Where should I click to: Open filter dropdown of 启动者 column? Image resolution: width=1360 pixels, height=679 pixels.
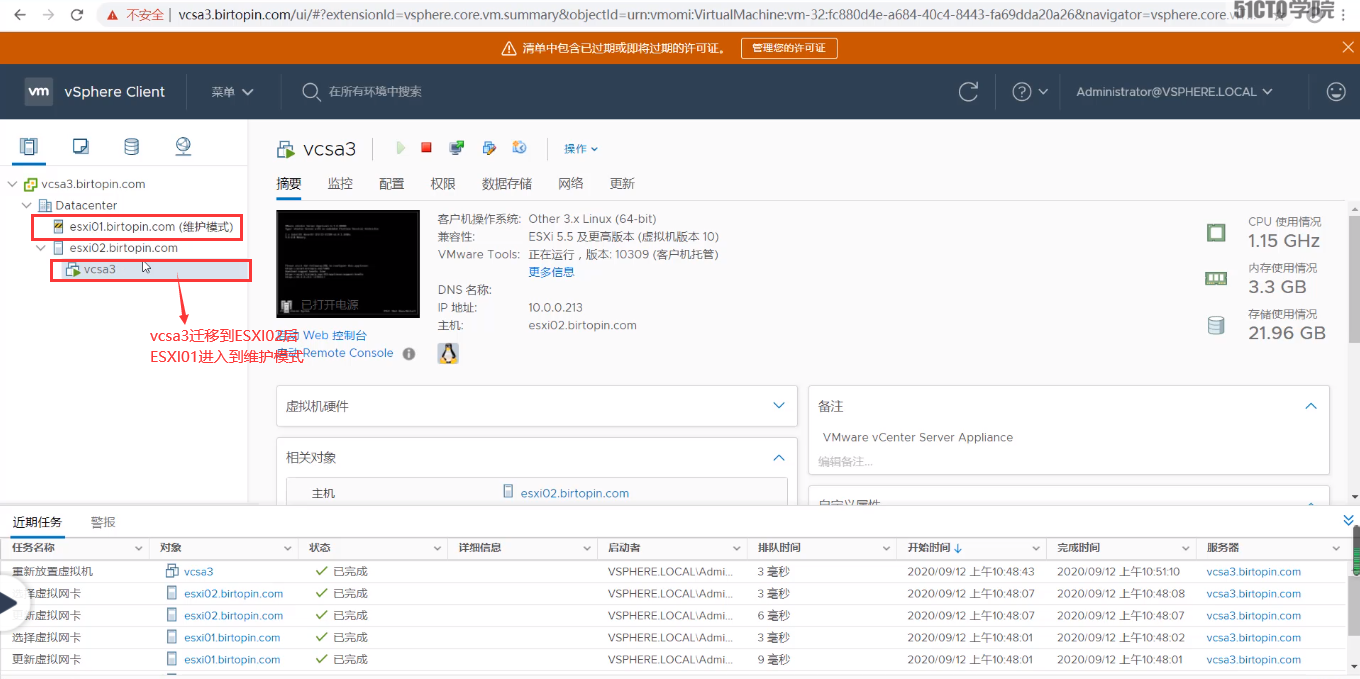point(736,549)
